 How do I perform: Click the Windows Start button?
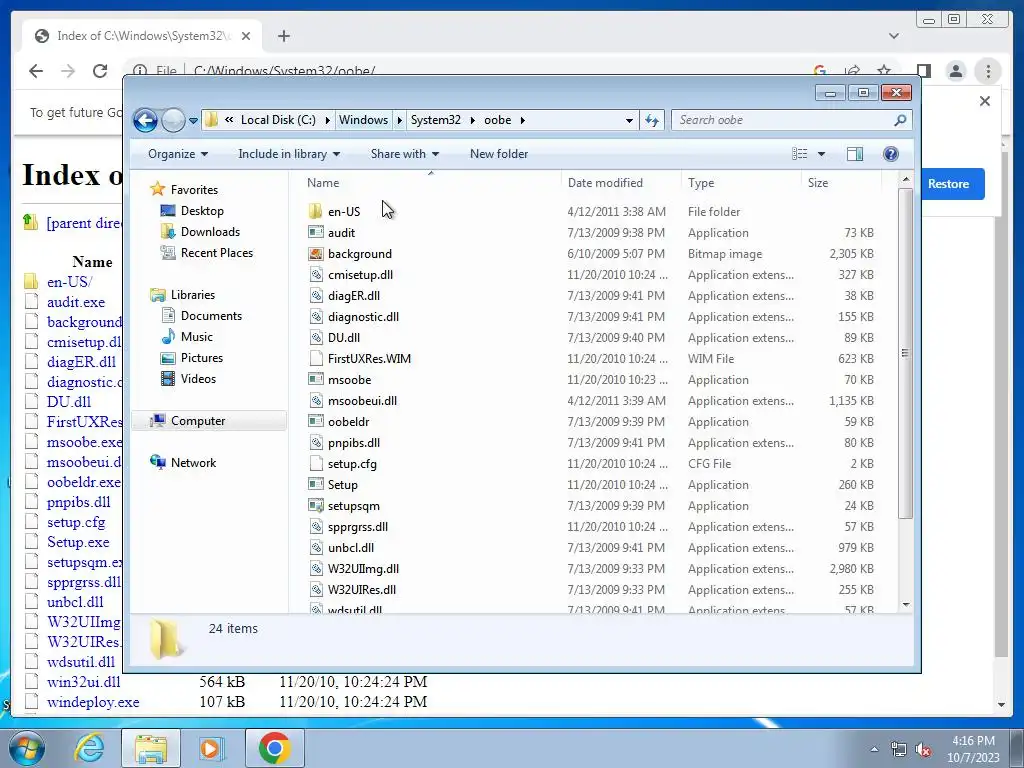point(25,748)
